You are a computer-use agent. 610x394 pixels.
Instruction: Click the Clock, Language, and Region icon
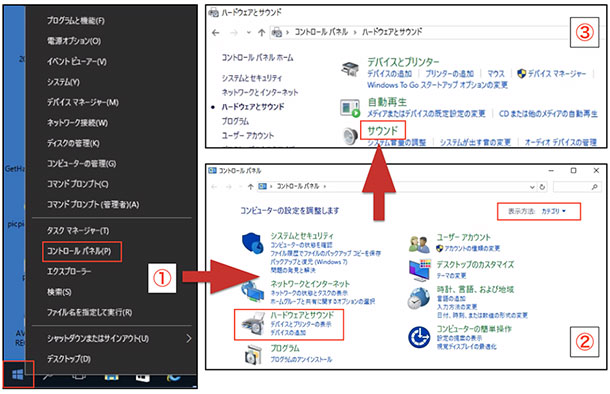click(x=419, y=298)
